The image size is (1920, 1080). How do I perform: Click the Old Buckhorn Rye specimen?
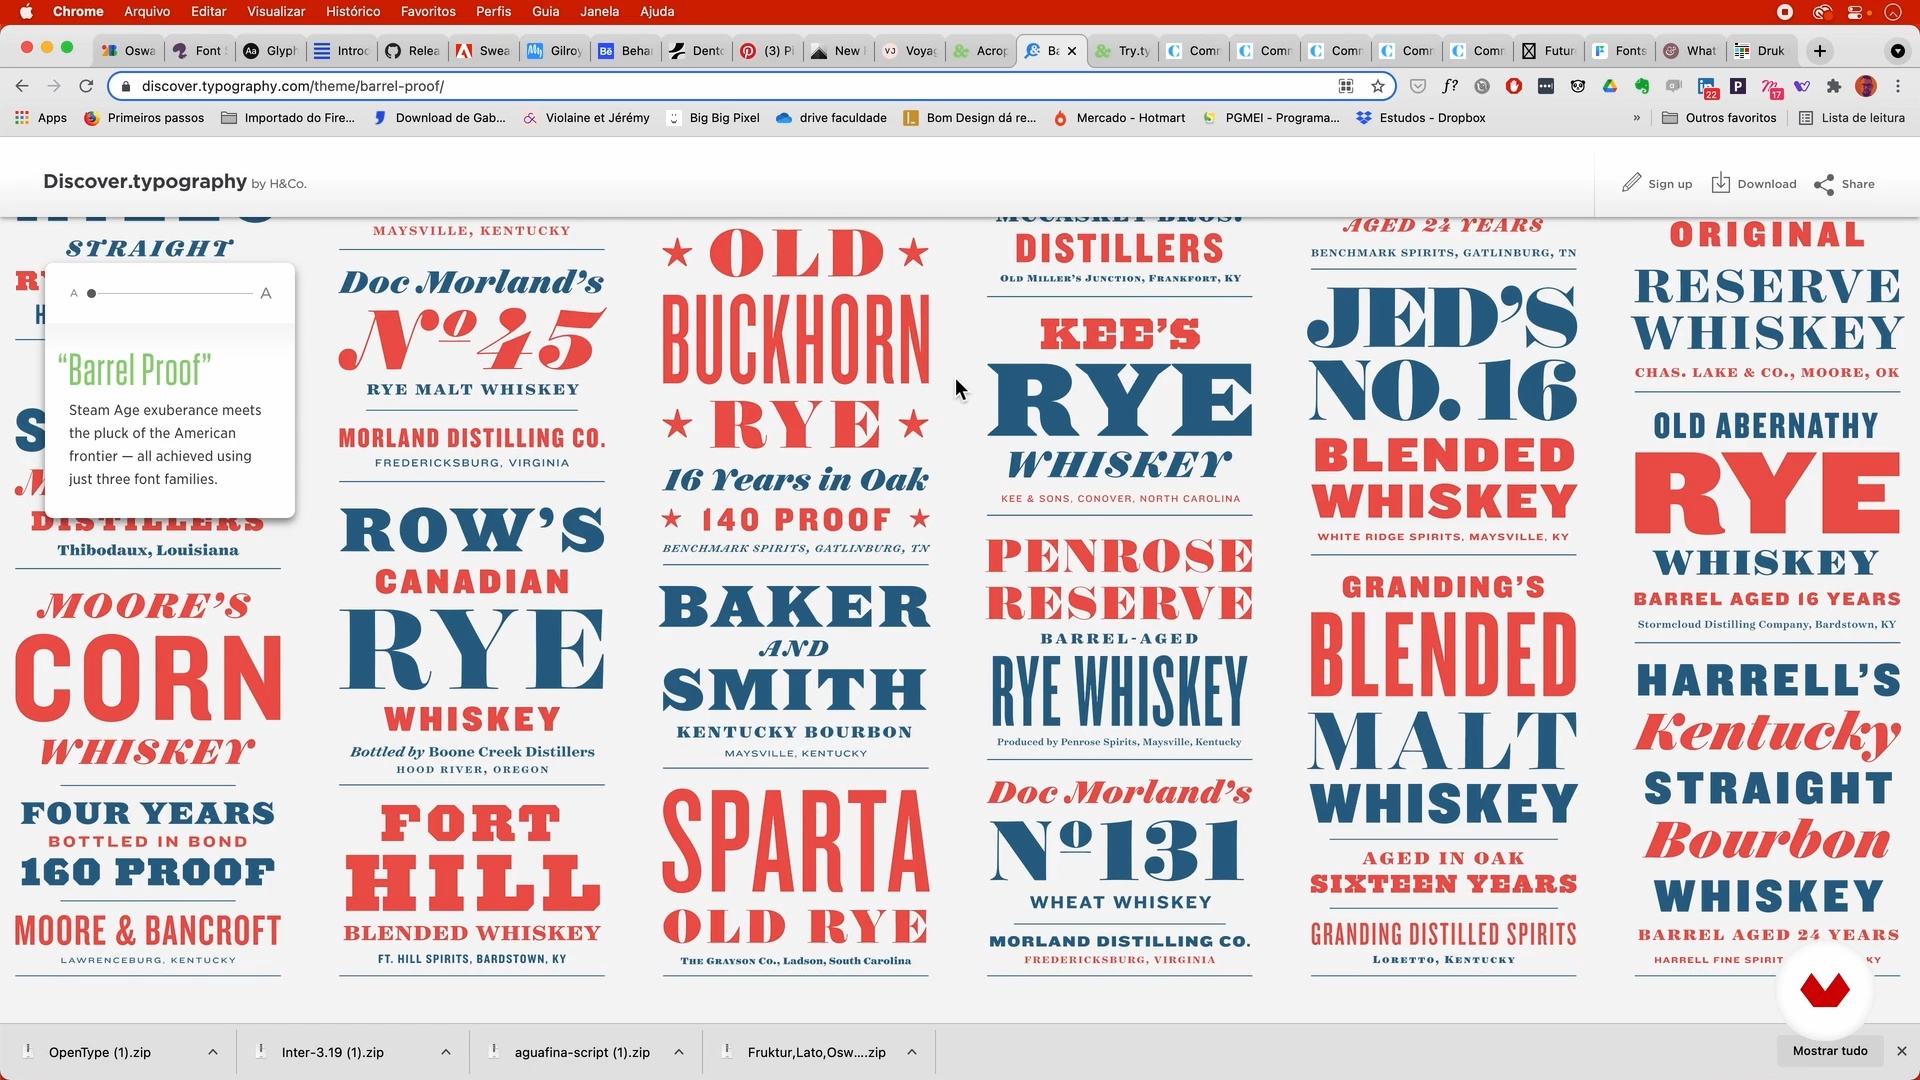tap(796, 390)
